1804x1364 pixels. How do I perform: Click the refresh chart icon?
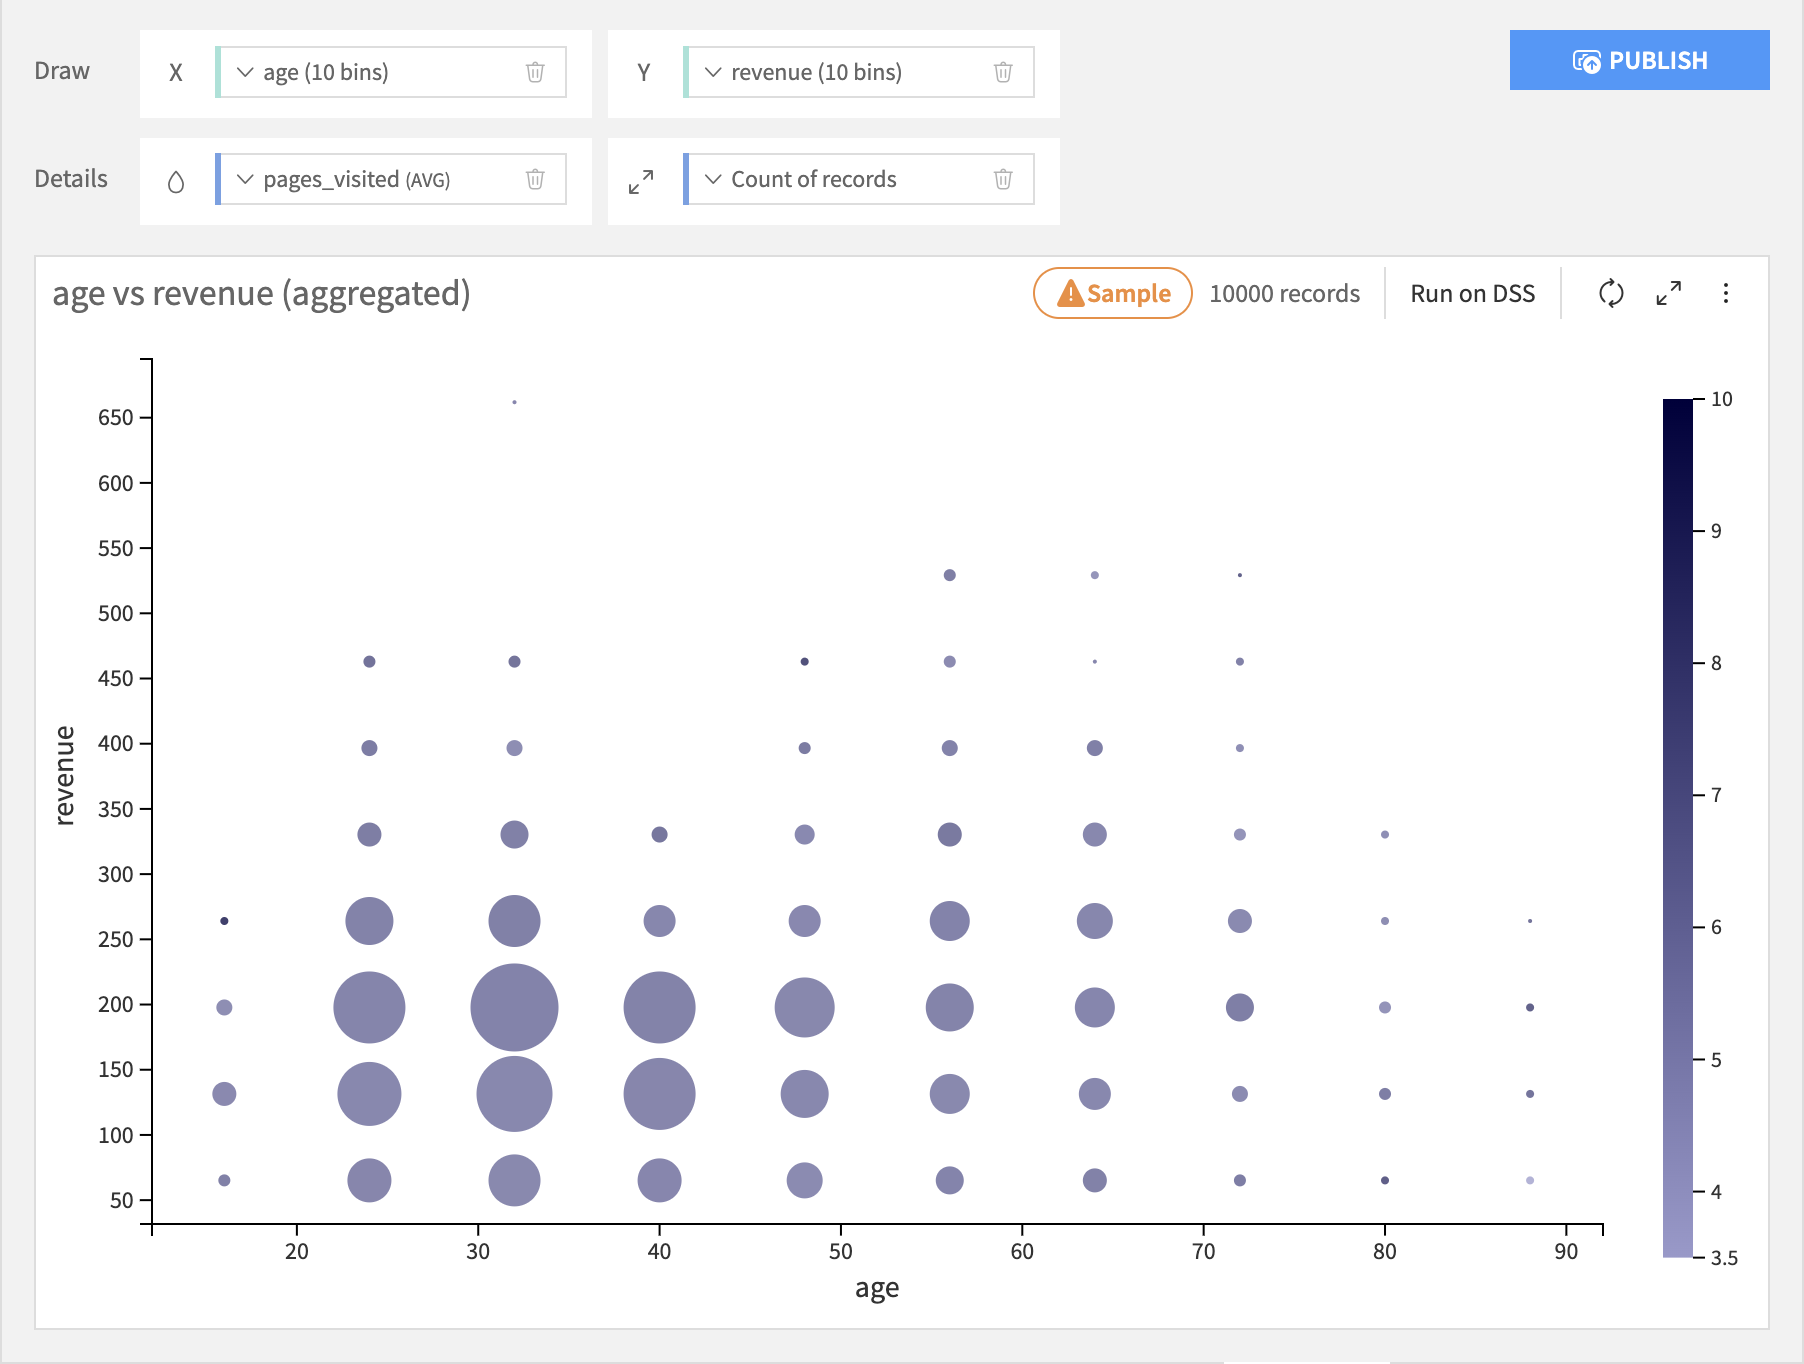1610,293
